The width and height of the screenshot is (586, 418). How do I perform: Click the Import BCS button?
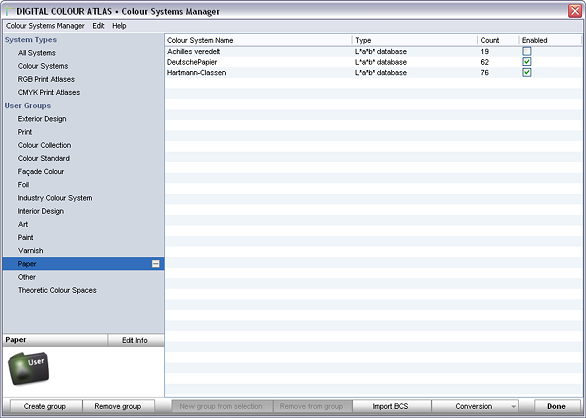click(x=391, y=406)
